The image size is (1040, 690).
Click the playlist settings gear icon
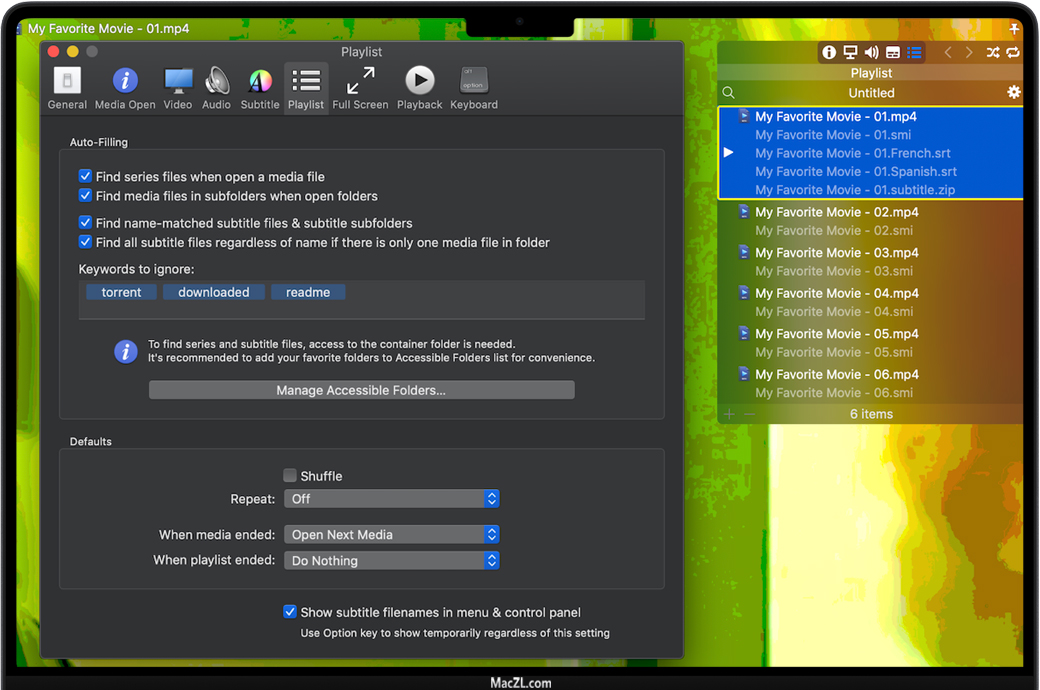(x=1013, y=92)
